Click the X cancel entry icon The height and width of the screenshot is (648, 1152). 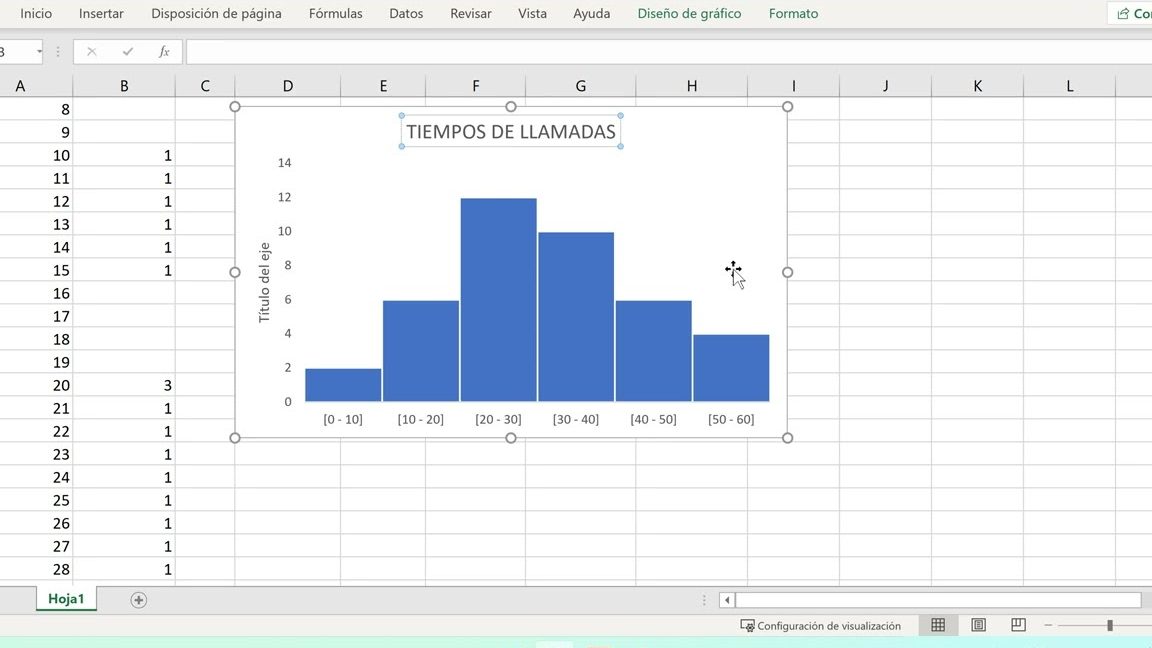[x=90, y=52]
